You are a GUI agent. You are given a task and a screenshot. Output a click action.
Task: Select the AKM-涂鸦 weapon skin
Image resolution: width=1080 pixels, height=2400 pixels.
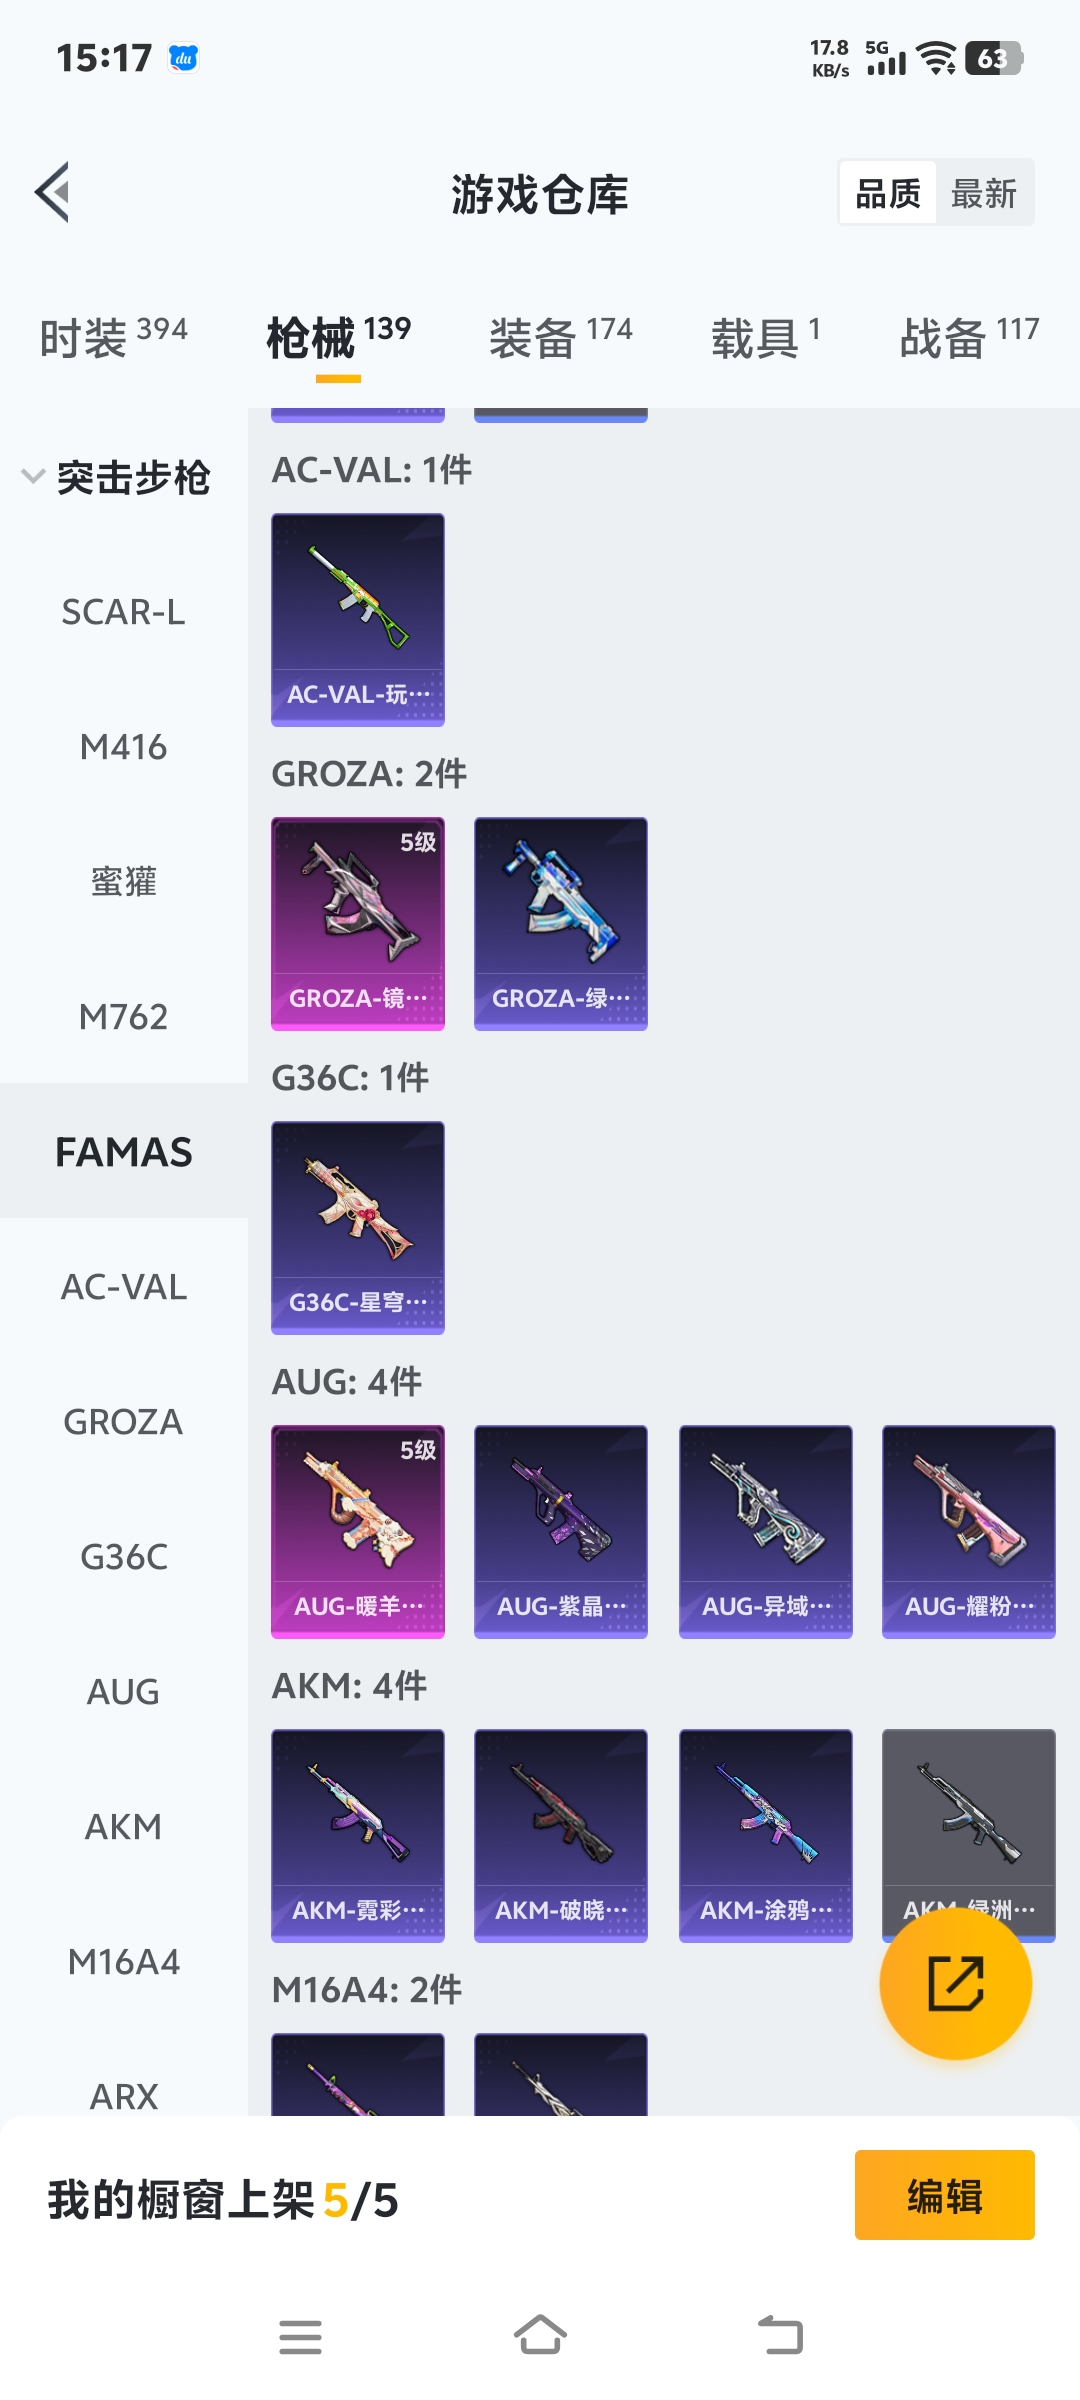766,1836
